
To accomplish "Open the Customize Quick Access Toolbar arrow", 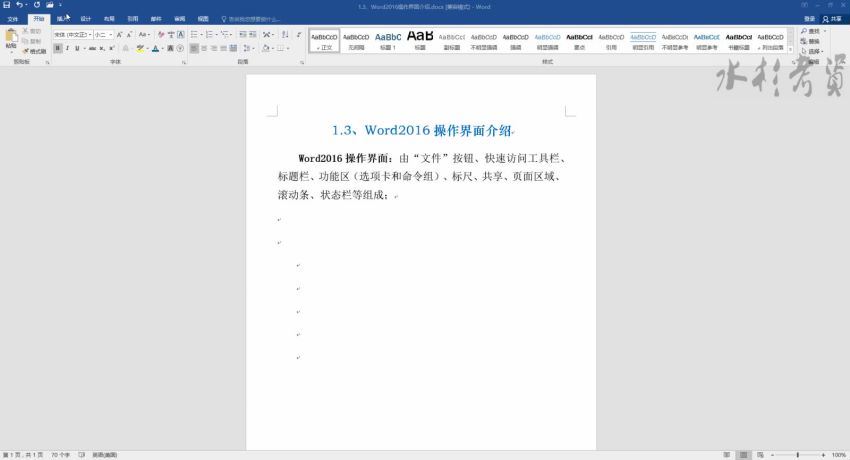I will tap(60, 5).
